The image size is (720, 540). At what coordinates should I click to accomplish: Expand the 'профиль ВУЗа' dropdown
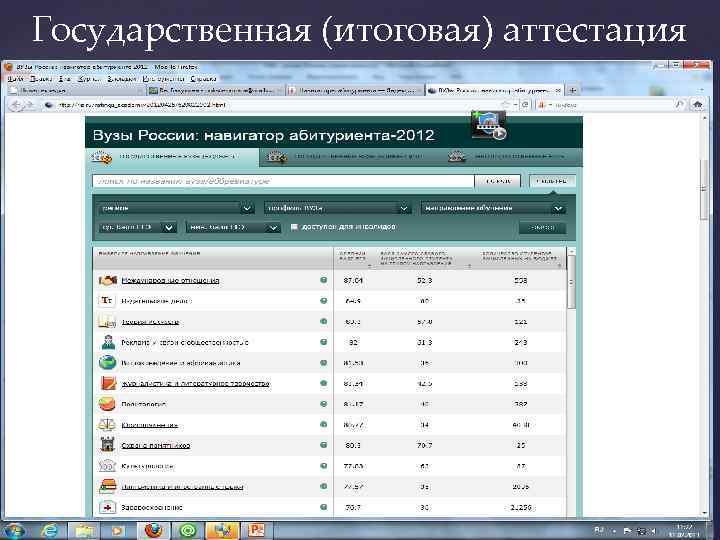(x=337, y=208)
